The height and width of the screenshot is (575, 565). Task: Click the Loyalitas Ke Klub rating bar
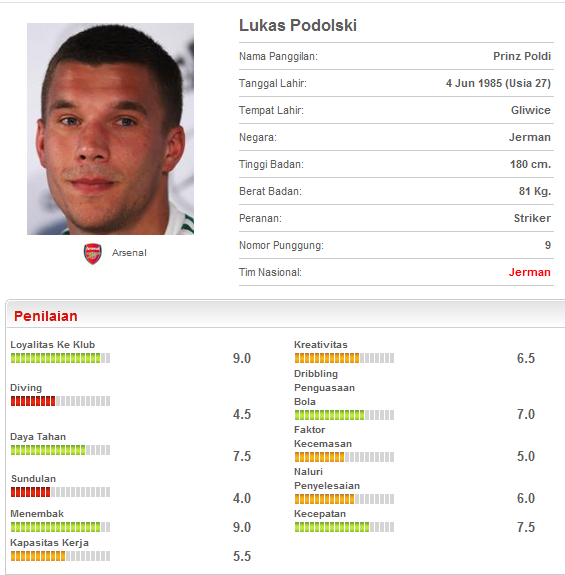(60, 358)
